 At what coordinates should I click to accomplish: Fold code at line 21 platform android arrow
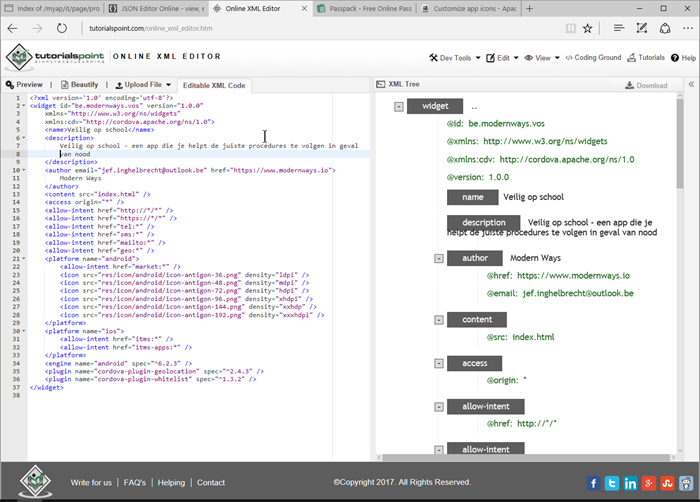click(x=24, y=259)
